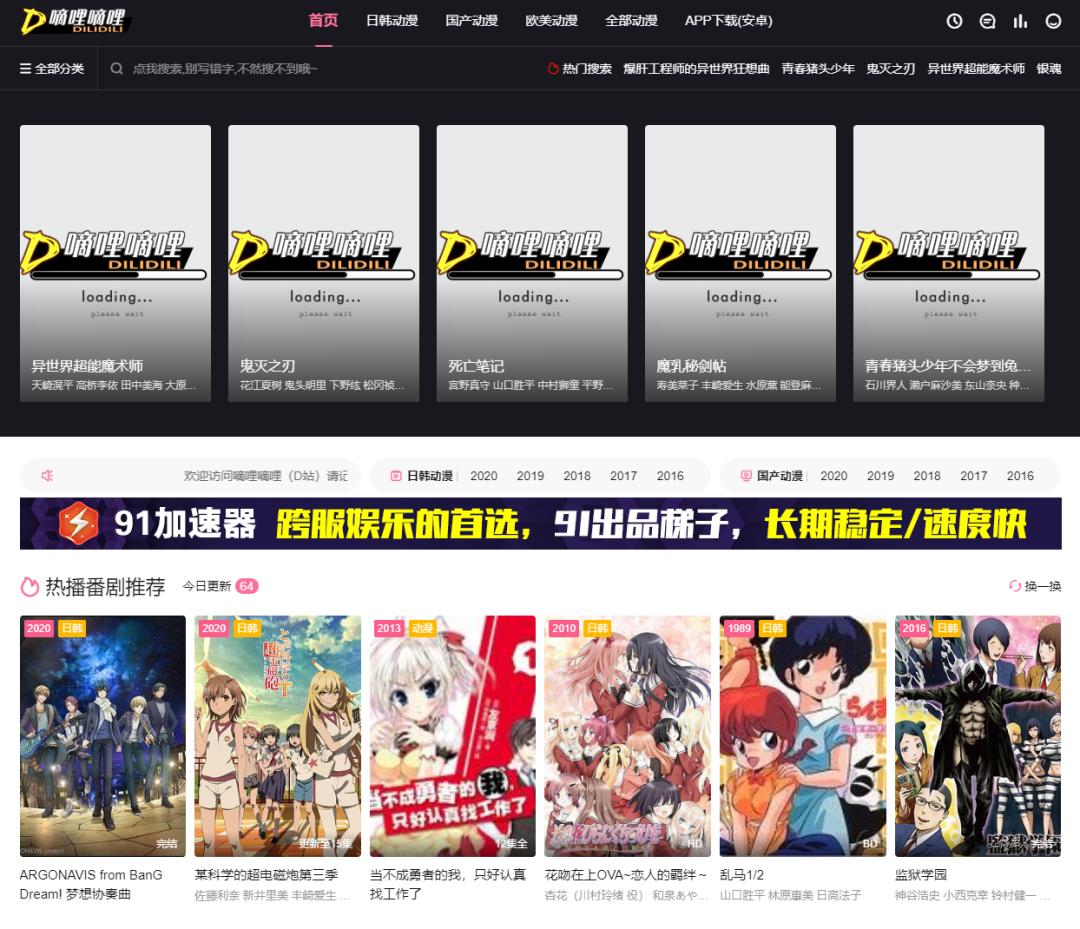Click the 换一换 refresh icon
This screenshot has width=1080, height=929.
(1015, 586)
